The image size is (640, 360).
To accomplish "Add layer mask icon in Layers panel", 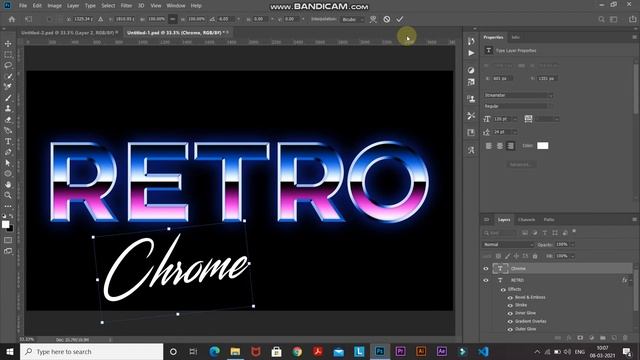I will click(580, 338).
